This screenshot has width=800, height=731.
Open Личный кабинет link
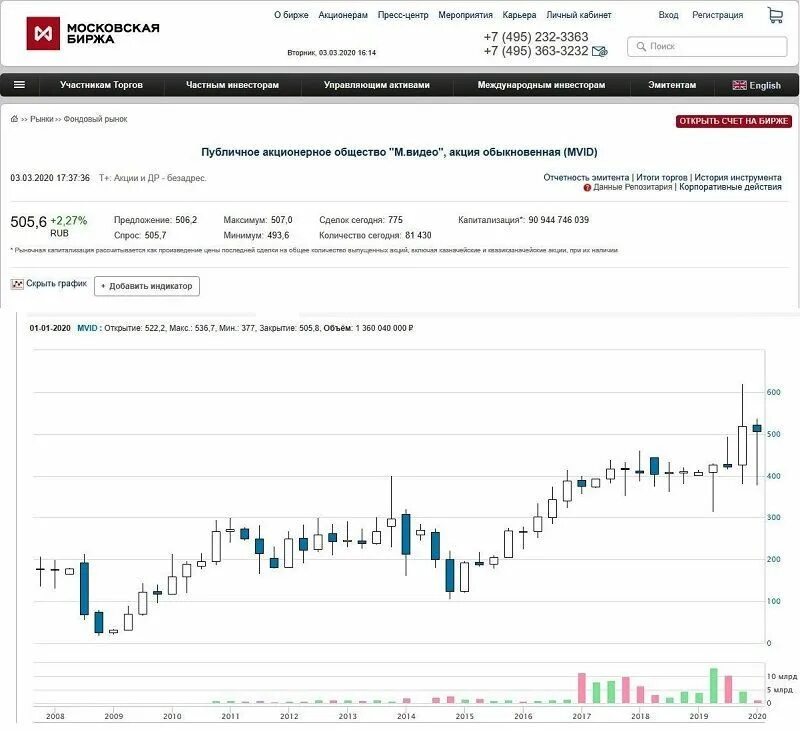(579, 15)
